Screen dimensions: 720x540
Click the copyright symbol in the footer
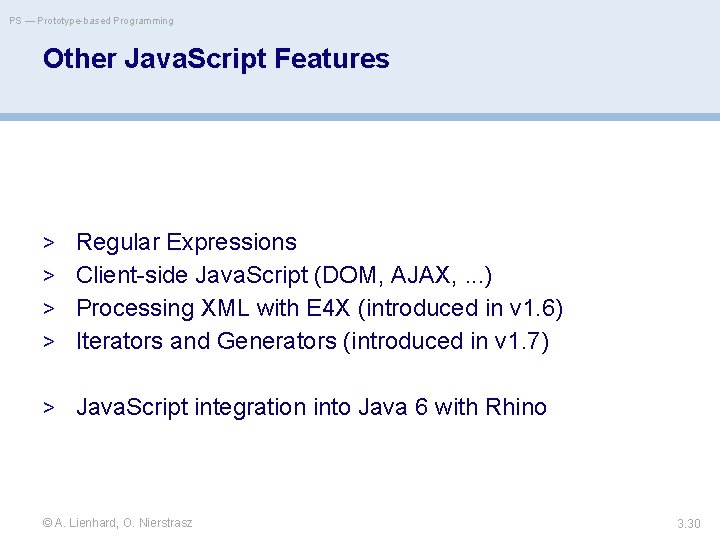[47, 523]
